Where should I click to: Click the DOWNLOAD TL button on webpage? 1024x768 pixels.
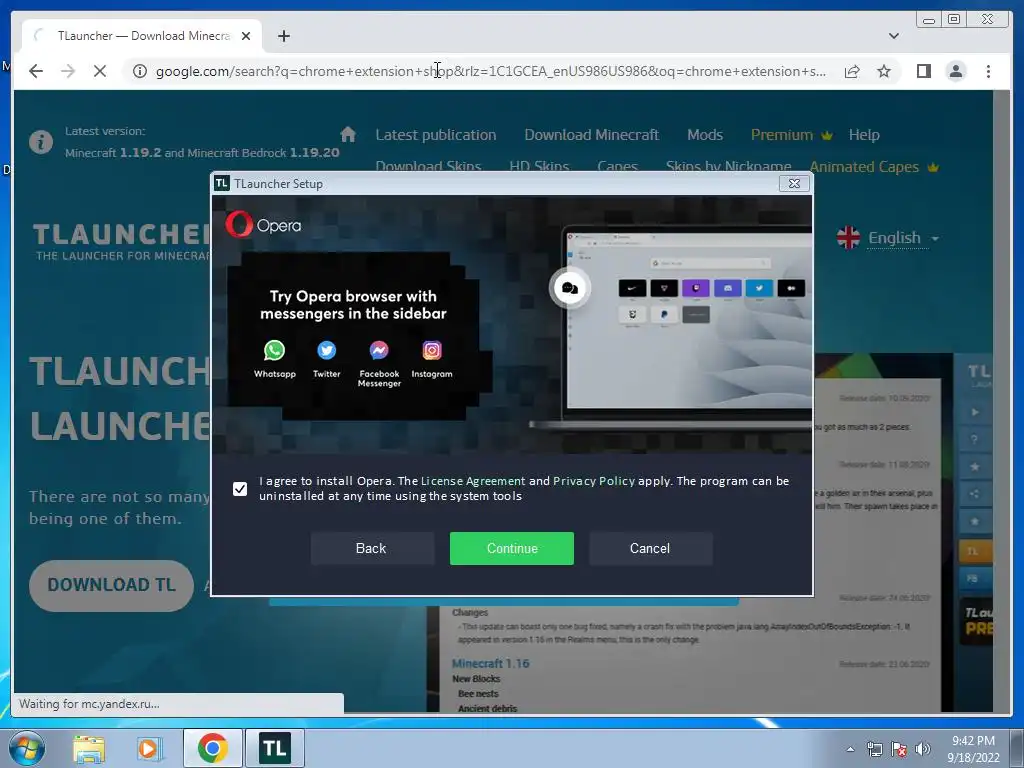click(112, 585)
